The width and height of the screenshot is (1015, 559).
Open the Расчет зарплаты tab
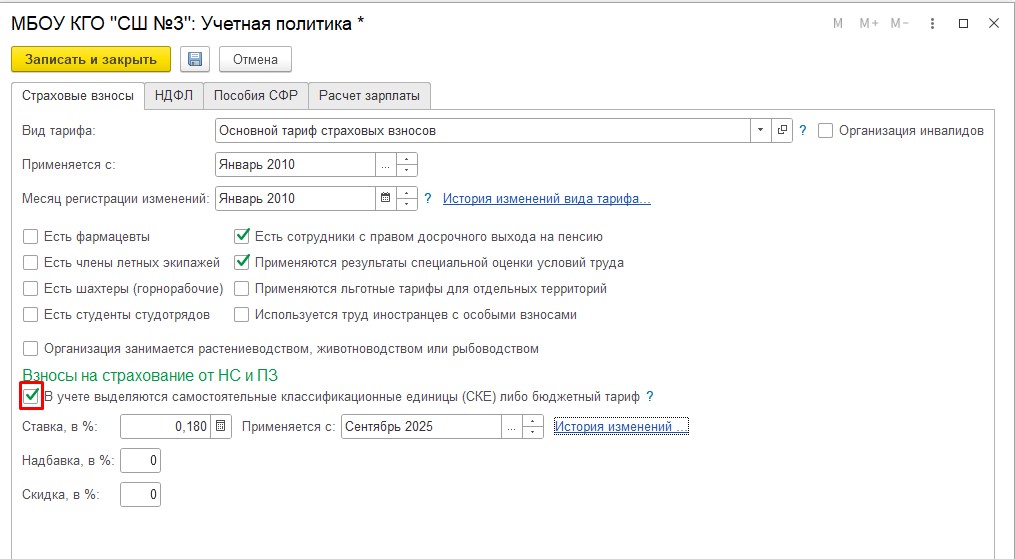tap(369, 96)
